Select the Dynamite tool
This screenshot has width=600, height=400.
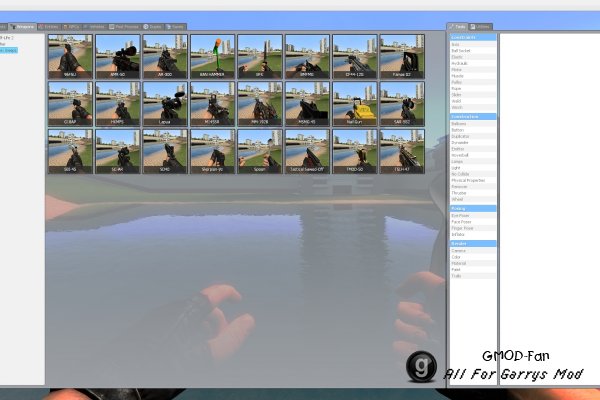[473, 142]
